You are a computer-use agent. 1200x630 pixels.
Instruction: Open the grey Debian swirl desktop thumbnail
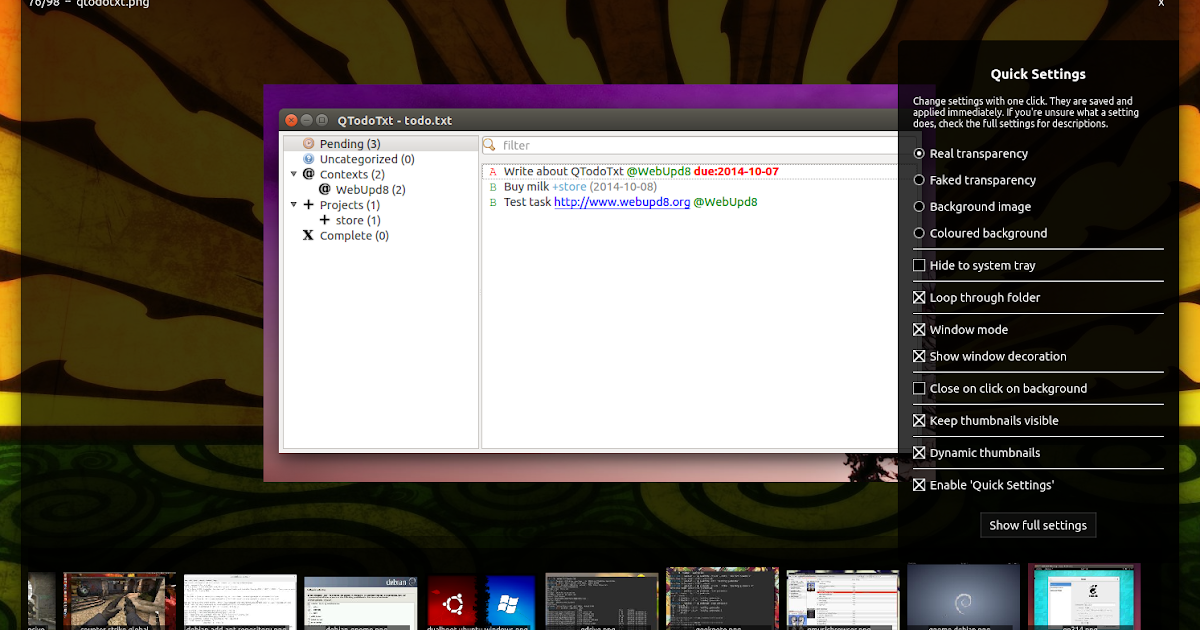pyautogui.click(x=964, y=597)
